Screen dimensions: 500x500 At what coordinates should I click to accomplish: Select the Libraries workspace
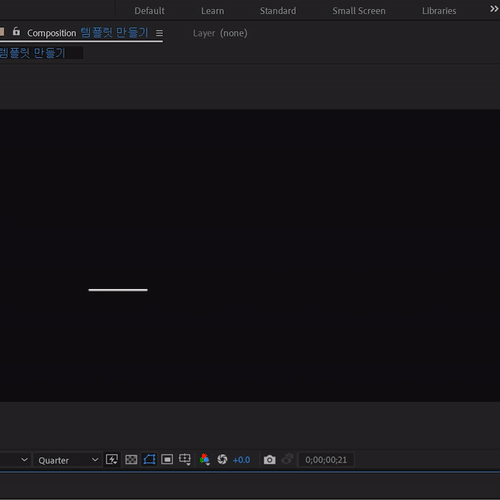click(439, 11)
